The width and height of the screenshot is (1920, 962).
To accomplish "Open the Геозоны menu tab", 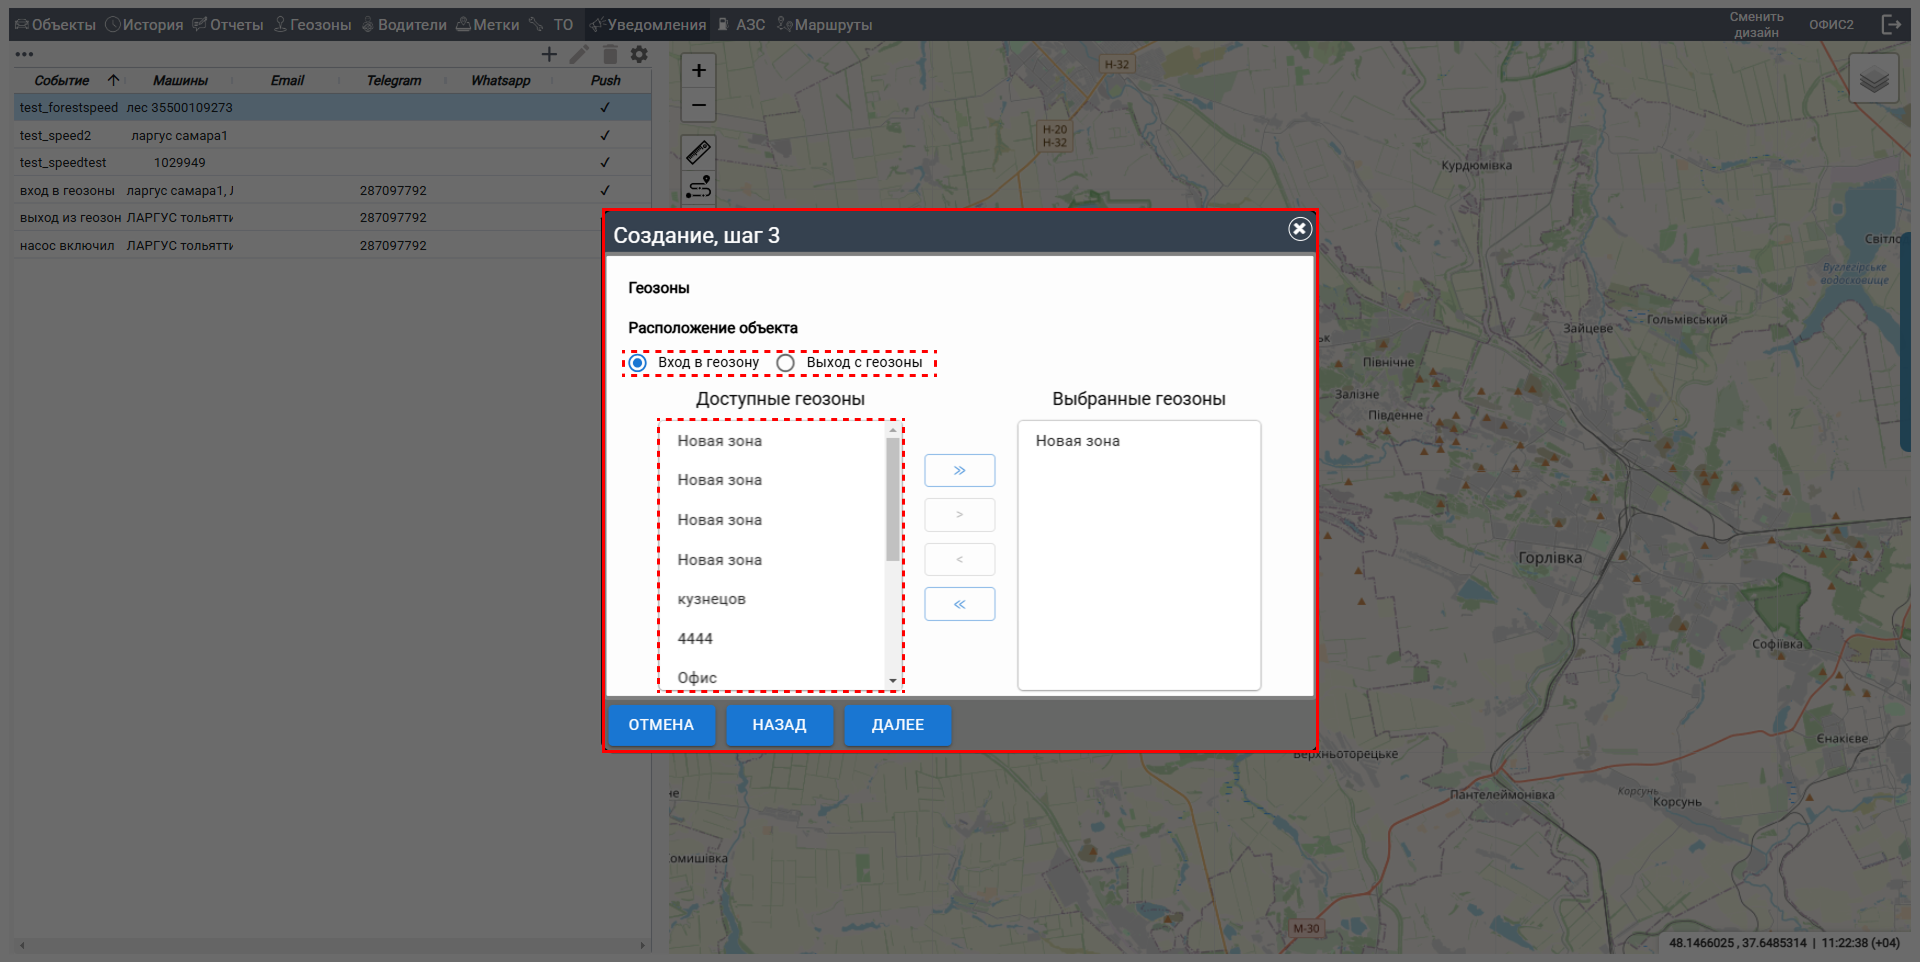I will (x=312, y=25).
